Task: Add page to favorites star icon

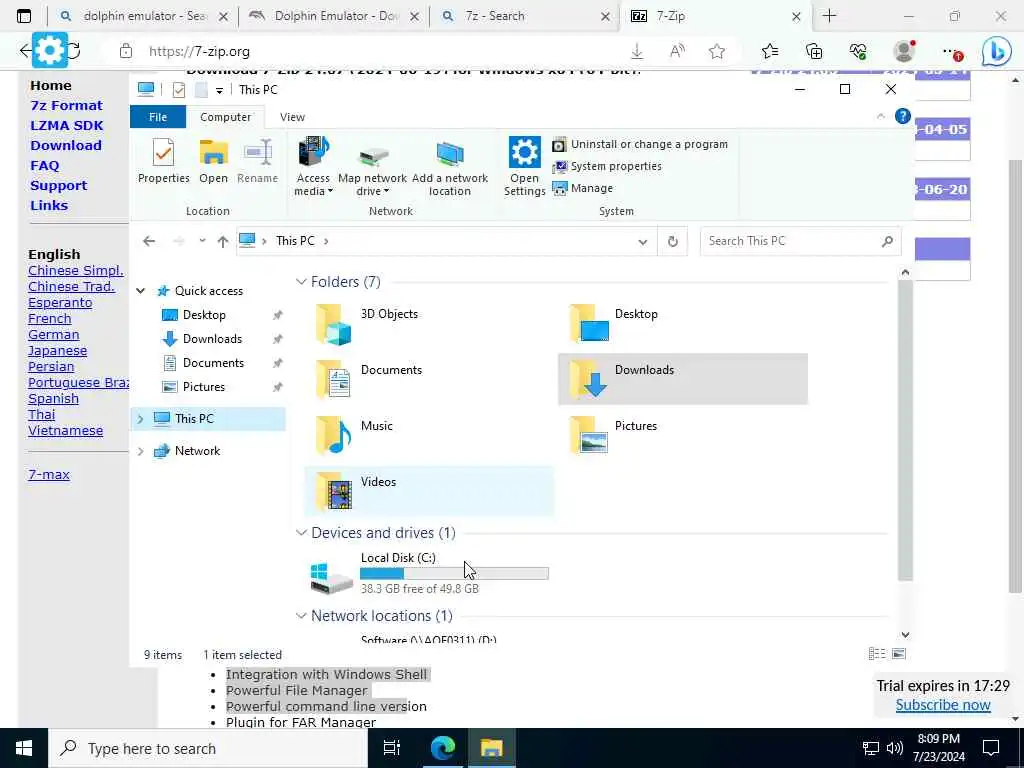Action: pos(717,52)
